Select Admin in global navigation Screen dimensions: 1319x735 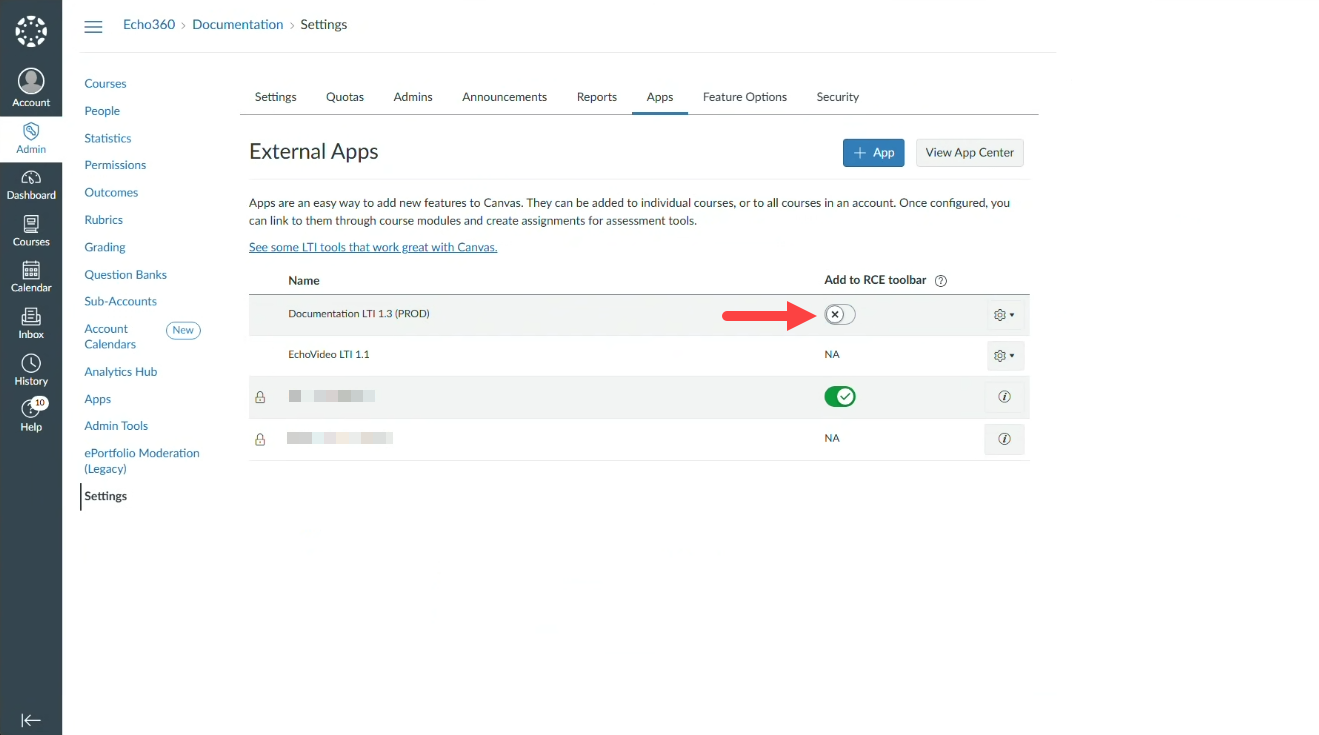[x=31, y=139]
